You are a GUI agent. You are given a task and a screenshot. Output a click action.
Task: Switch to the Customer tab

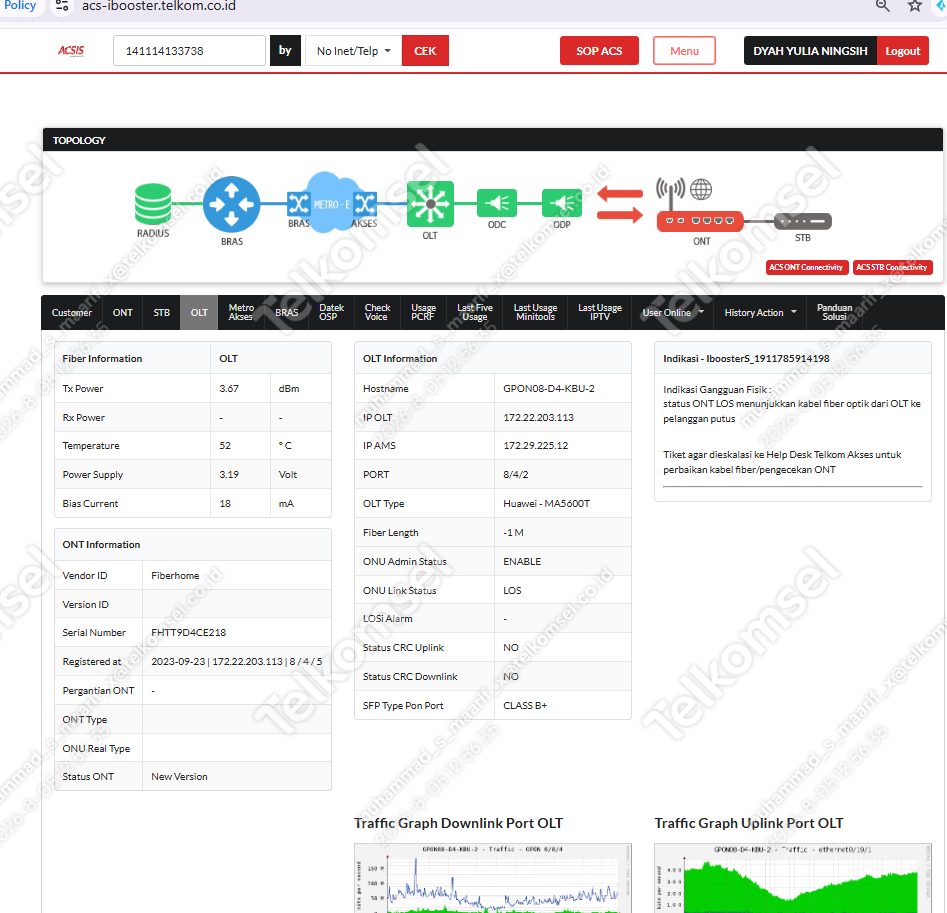tap(72, 313)
